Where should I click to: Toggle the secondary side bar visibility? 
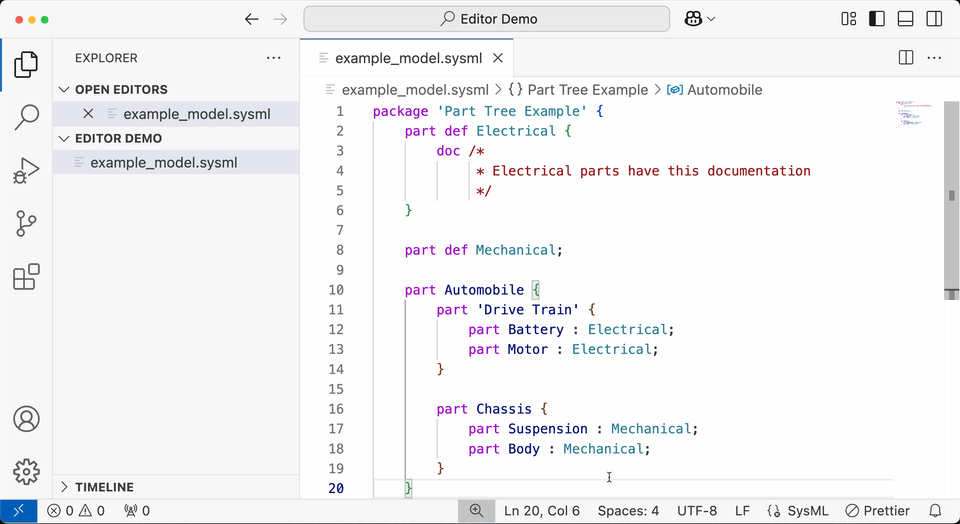(934, 19)
